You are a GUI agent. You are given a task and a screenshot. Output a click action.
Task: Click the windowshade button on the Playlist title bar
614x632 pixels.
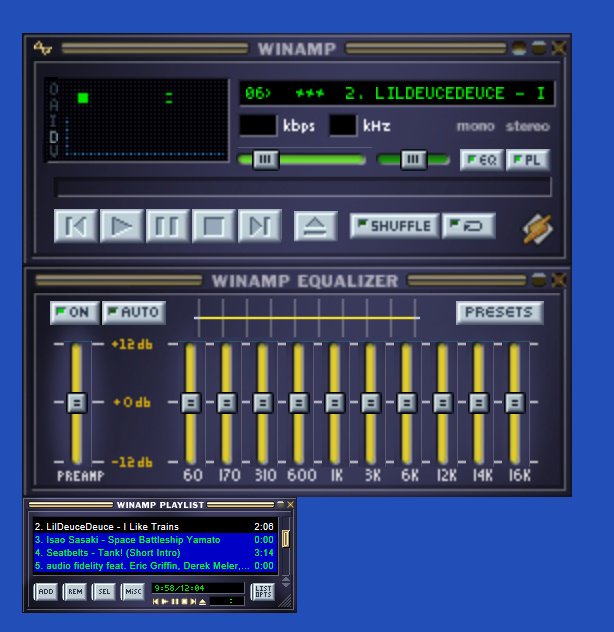point(281,504)
